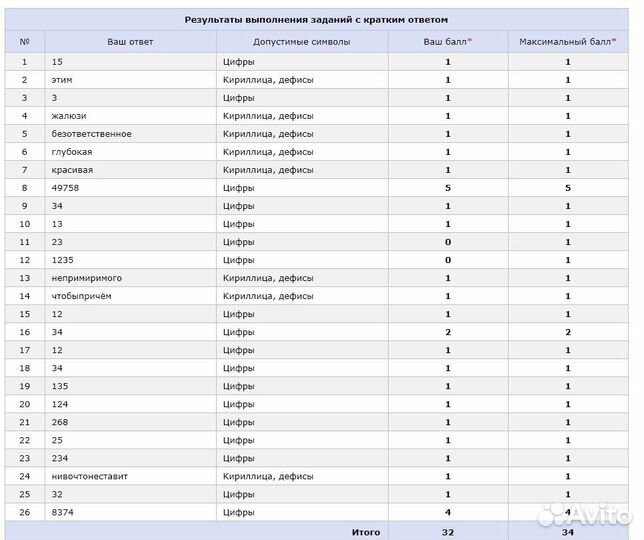
Task: Click the answer '8374' in row 26
Action: (64, 512)
